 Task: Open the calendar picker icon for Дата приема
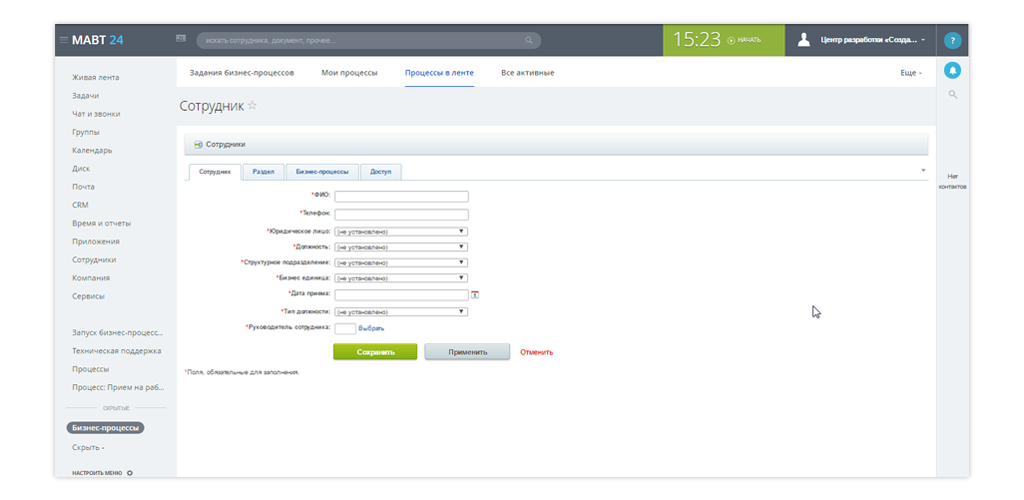point(475,294)
